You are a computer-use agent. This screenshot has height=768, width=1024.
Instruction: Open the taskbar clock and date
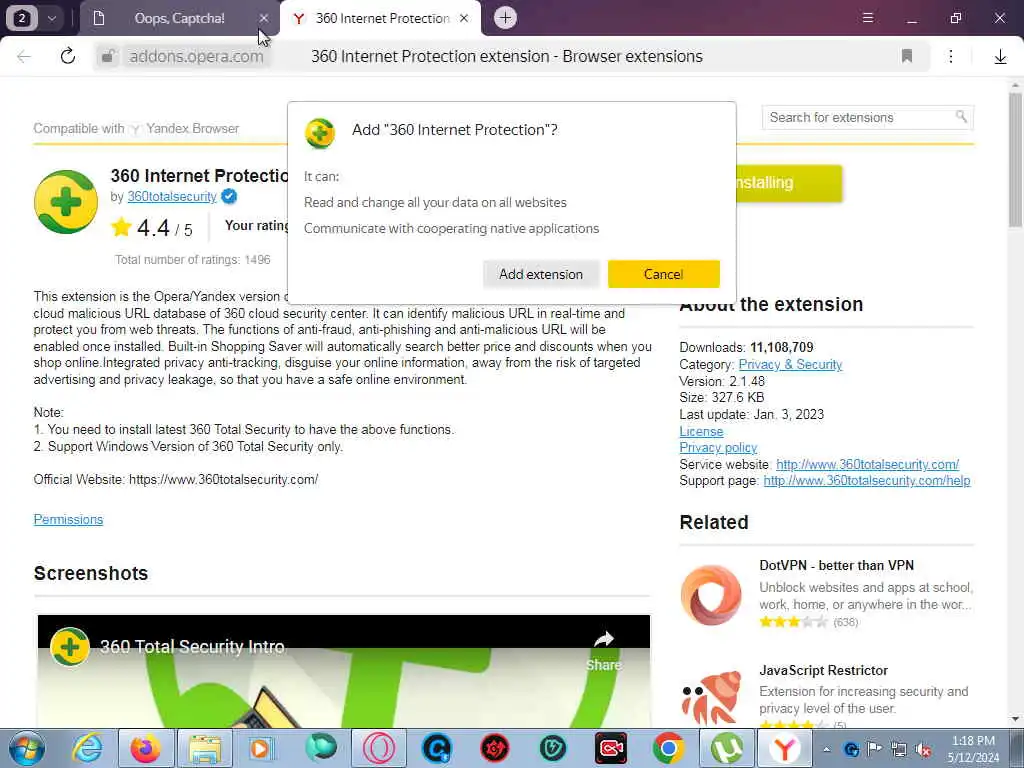974,749
